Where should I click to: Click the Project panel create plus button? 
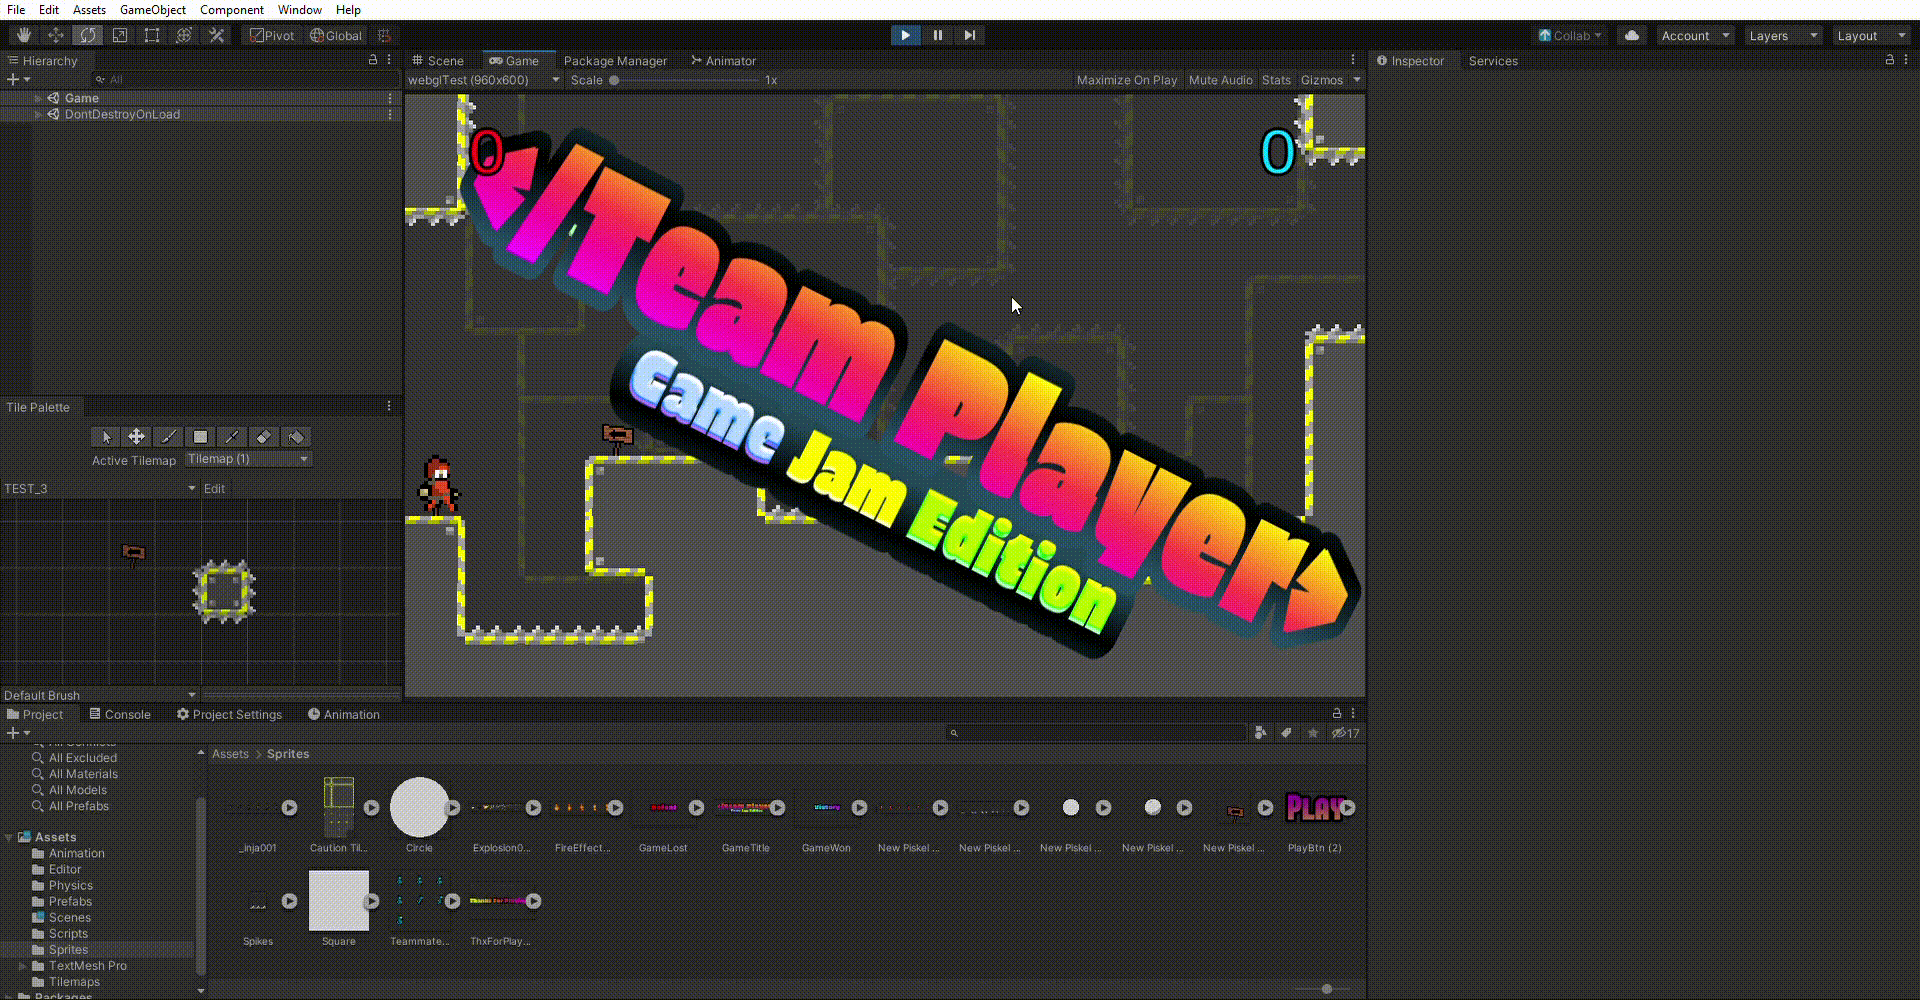(x=17, y=733)
